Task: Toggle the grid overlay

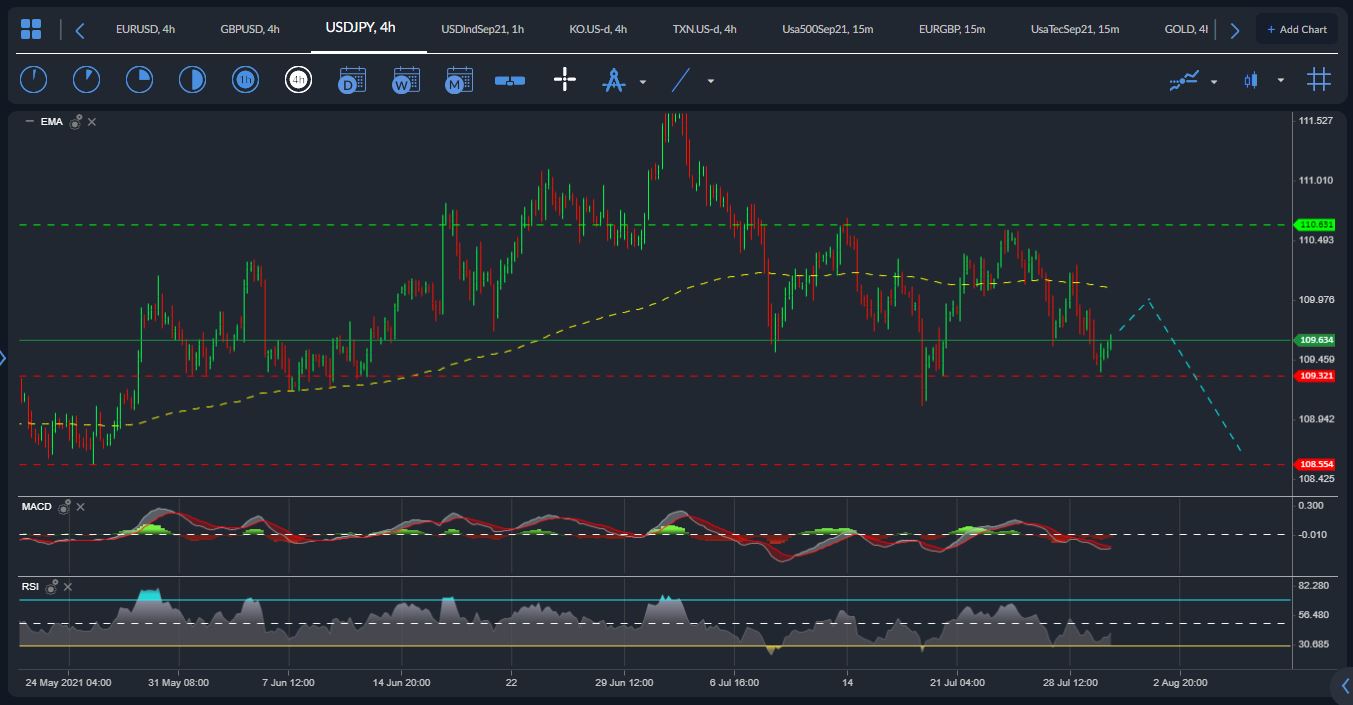Action: (x=1318, y=78)
